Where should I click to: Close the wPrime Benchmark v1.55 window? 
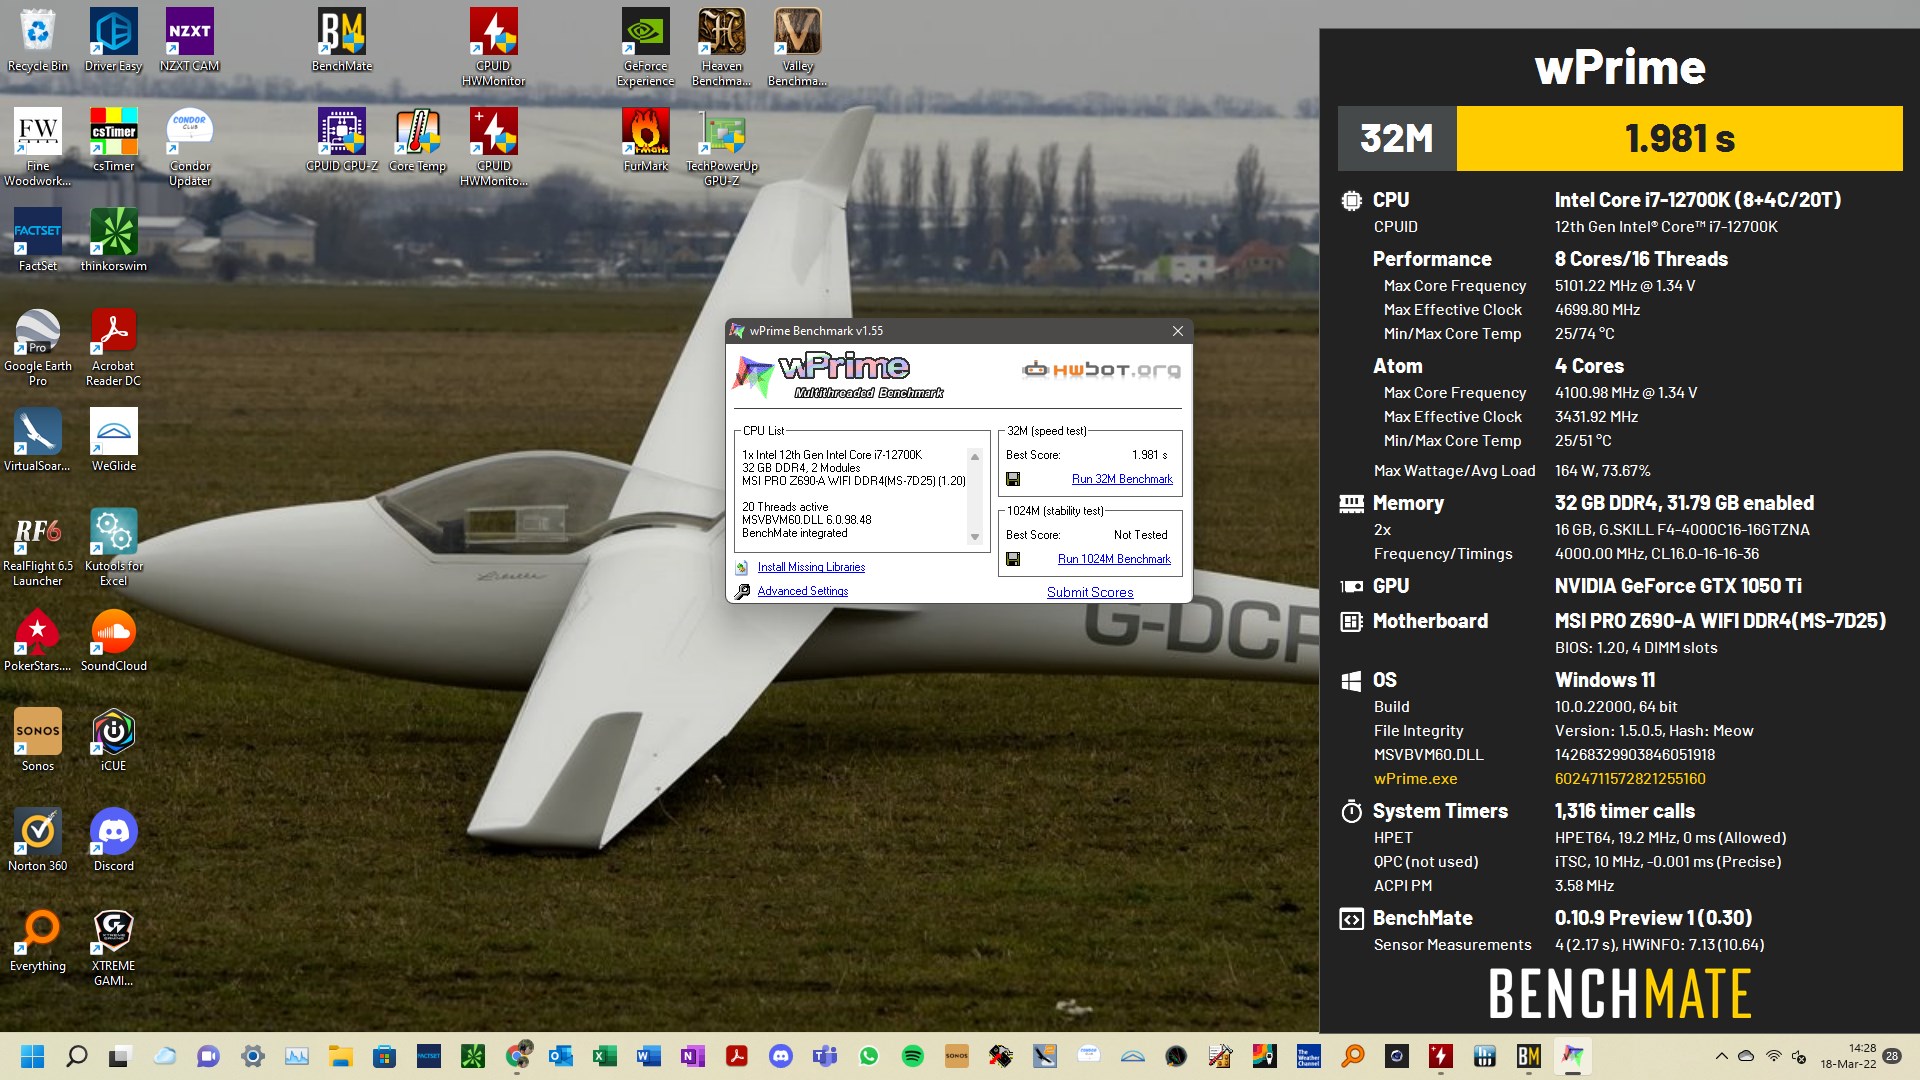[x=1177, y=331]
